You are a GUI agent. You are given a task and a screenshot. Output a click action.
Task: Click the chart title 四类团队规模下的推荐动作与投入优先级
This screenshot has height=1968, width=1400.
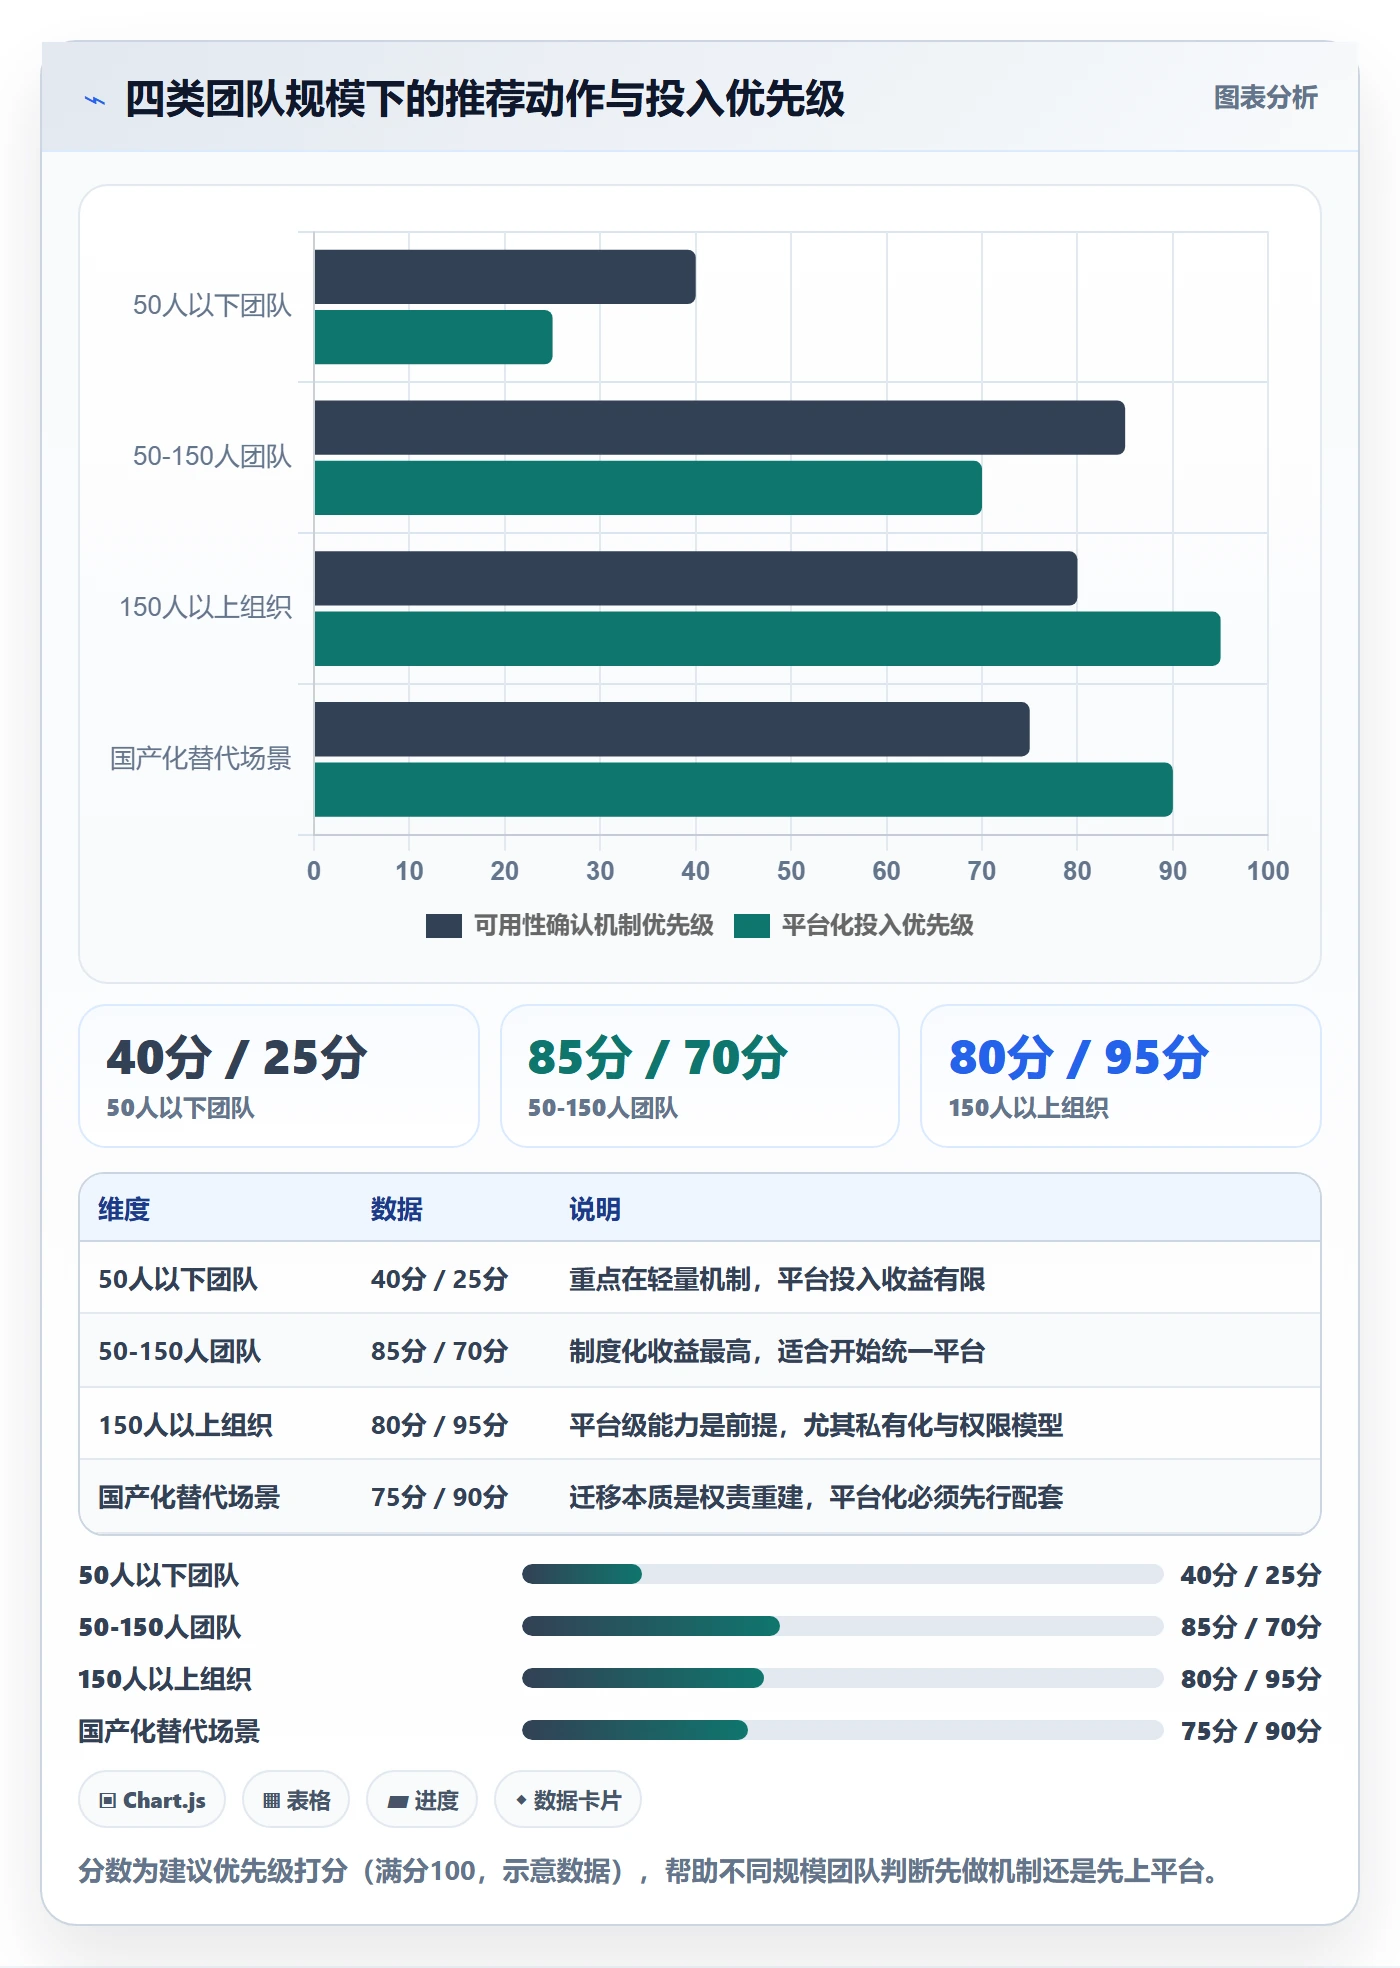click(485, 99)
